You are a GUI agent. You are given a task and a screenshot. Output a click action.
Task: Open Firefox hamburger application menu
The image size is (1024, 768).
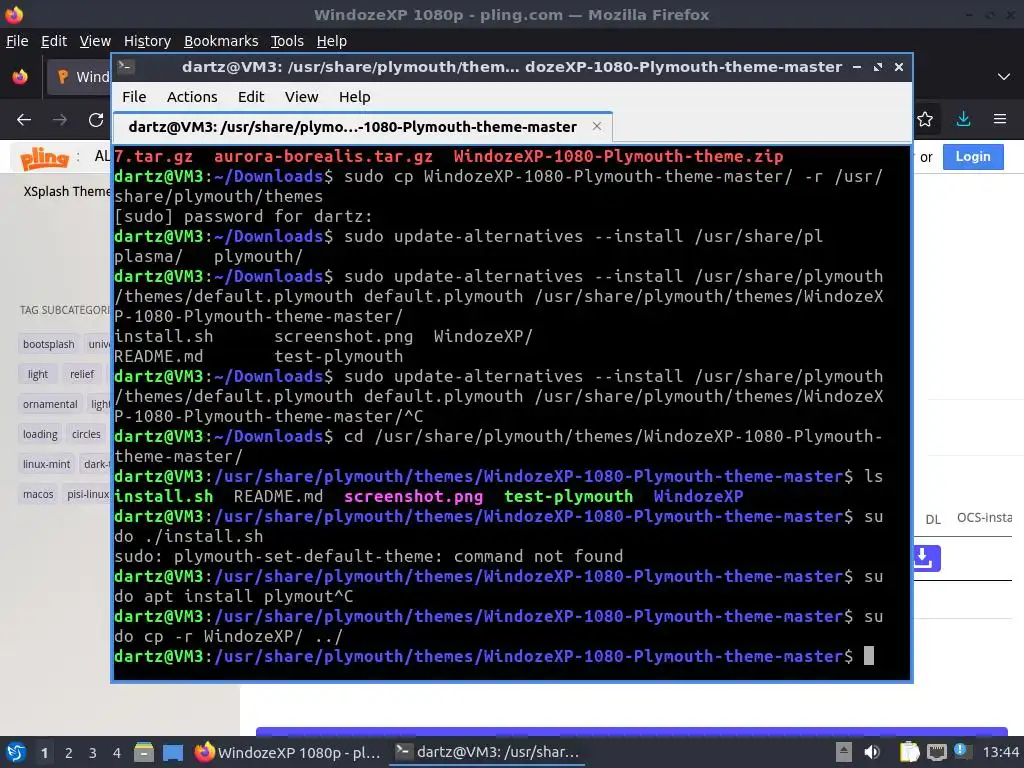click(x=1000, y=119)
